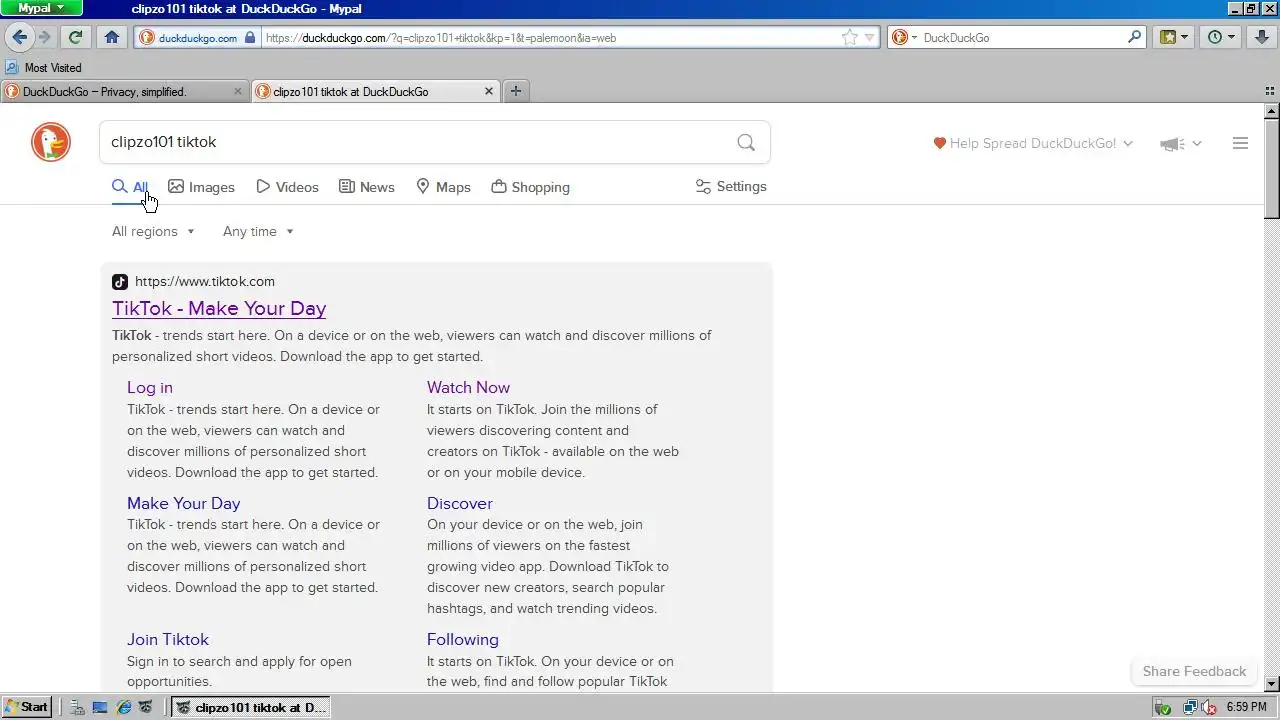
Task: Select the All results tab
Action: [130, 187]
